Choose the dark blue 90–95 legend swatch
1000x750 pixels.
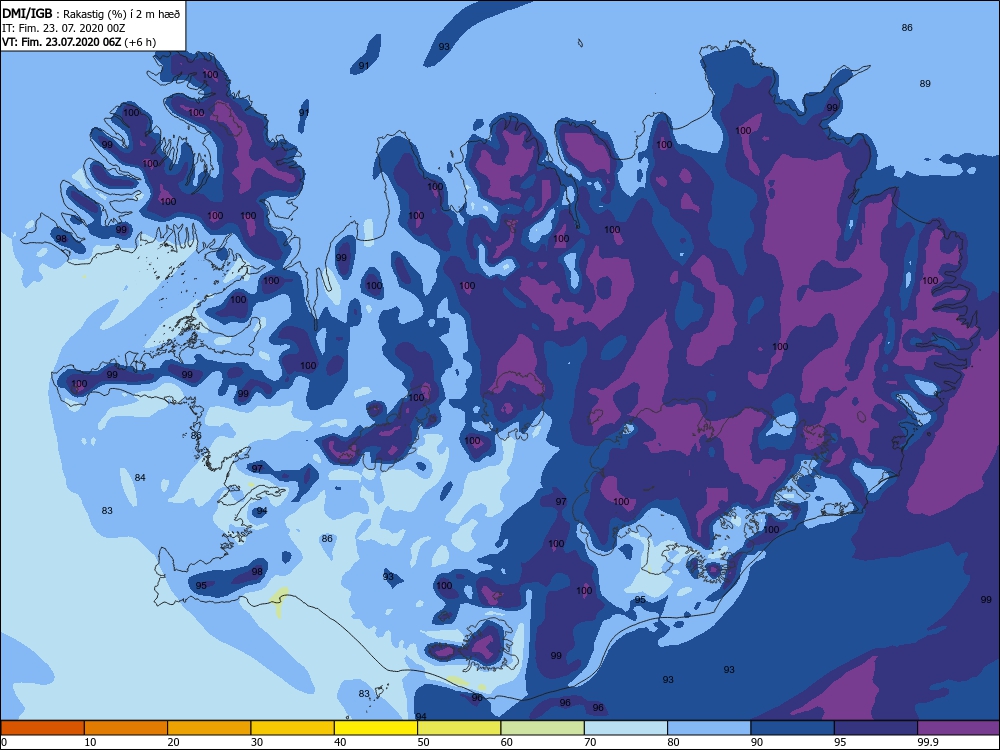tap(793, 728)
